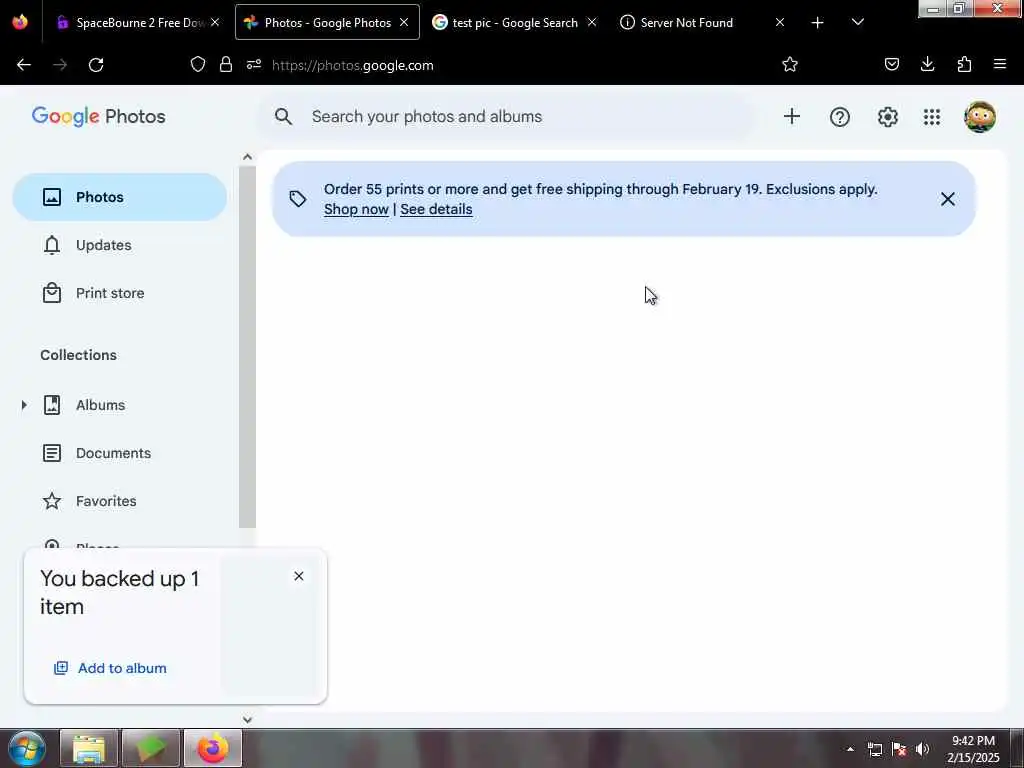Click the sidebar scrollbar thumb

tap(247, 347)
